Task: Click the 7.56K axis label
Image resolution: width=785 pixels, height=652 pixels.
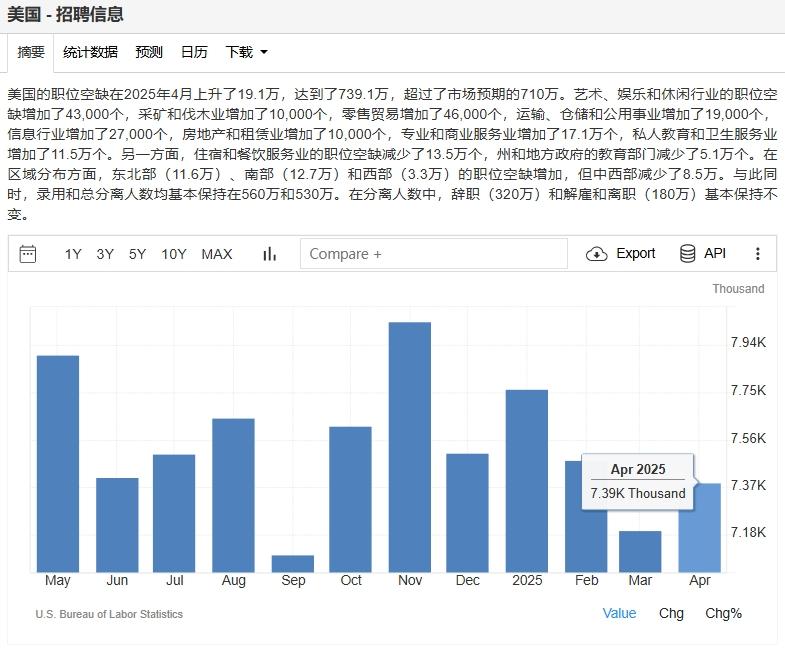Action: [748, 438]
